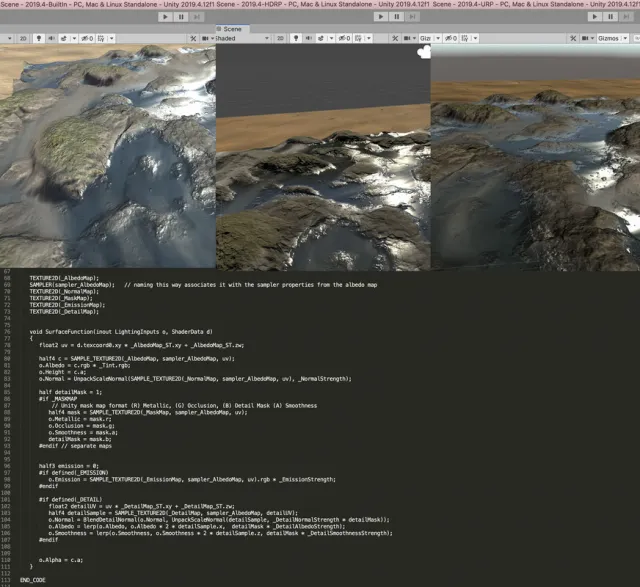640x587 pixels.
Task: Open component tools icon in the Builtin window
Action: 193,38
